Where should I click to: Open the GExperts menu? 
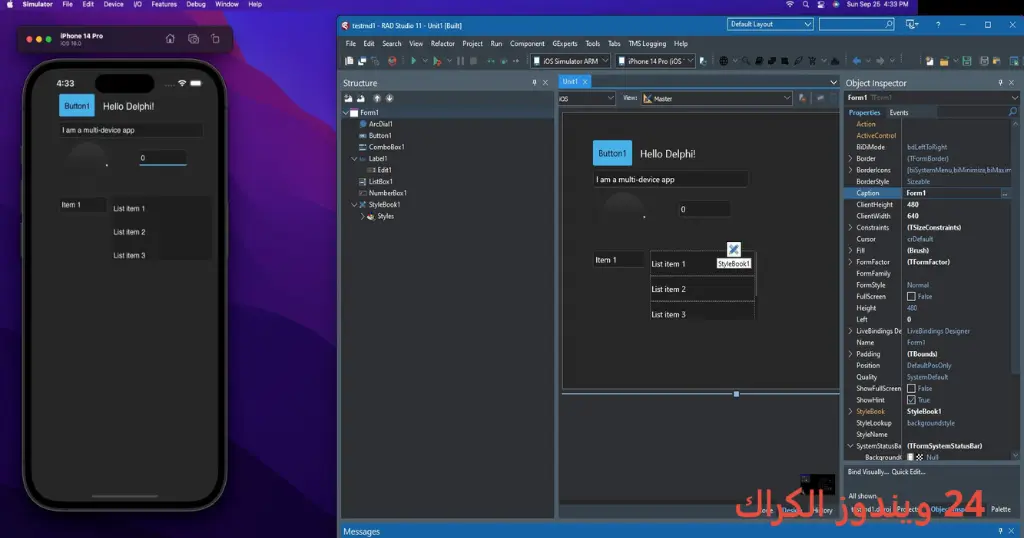[565, 44]
